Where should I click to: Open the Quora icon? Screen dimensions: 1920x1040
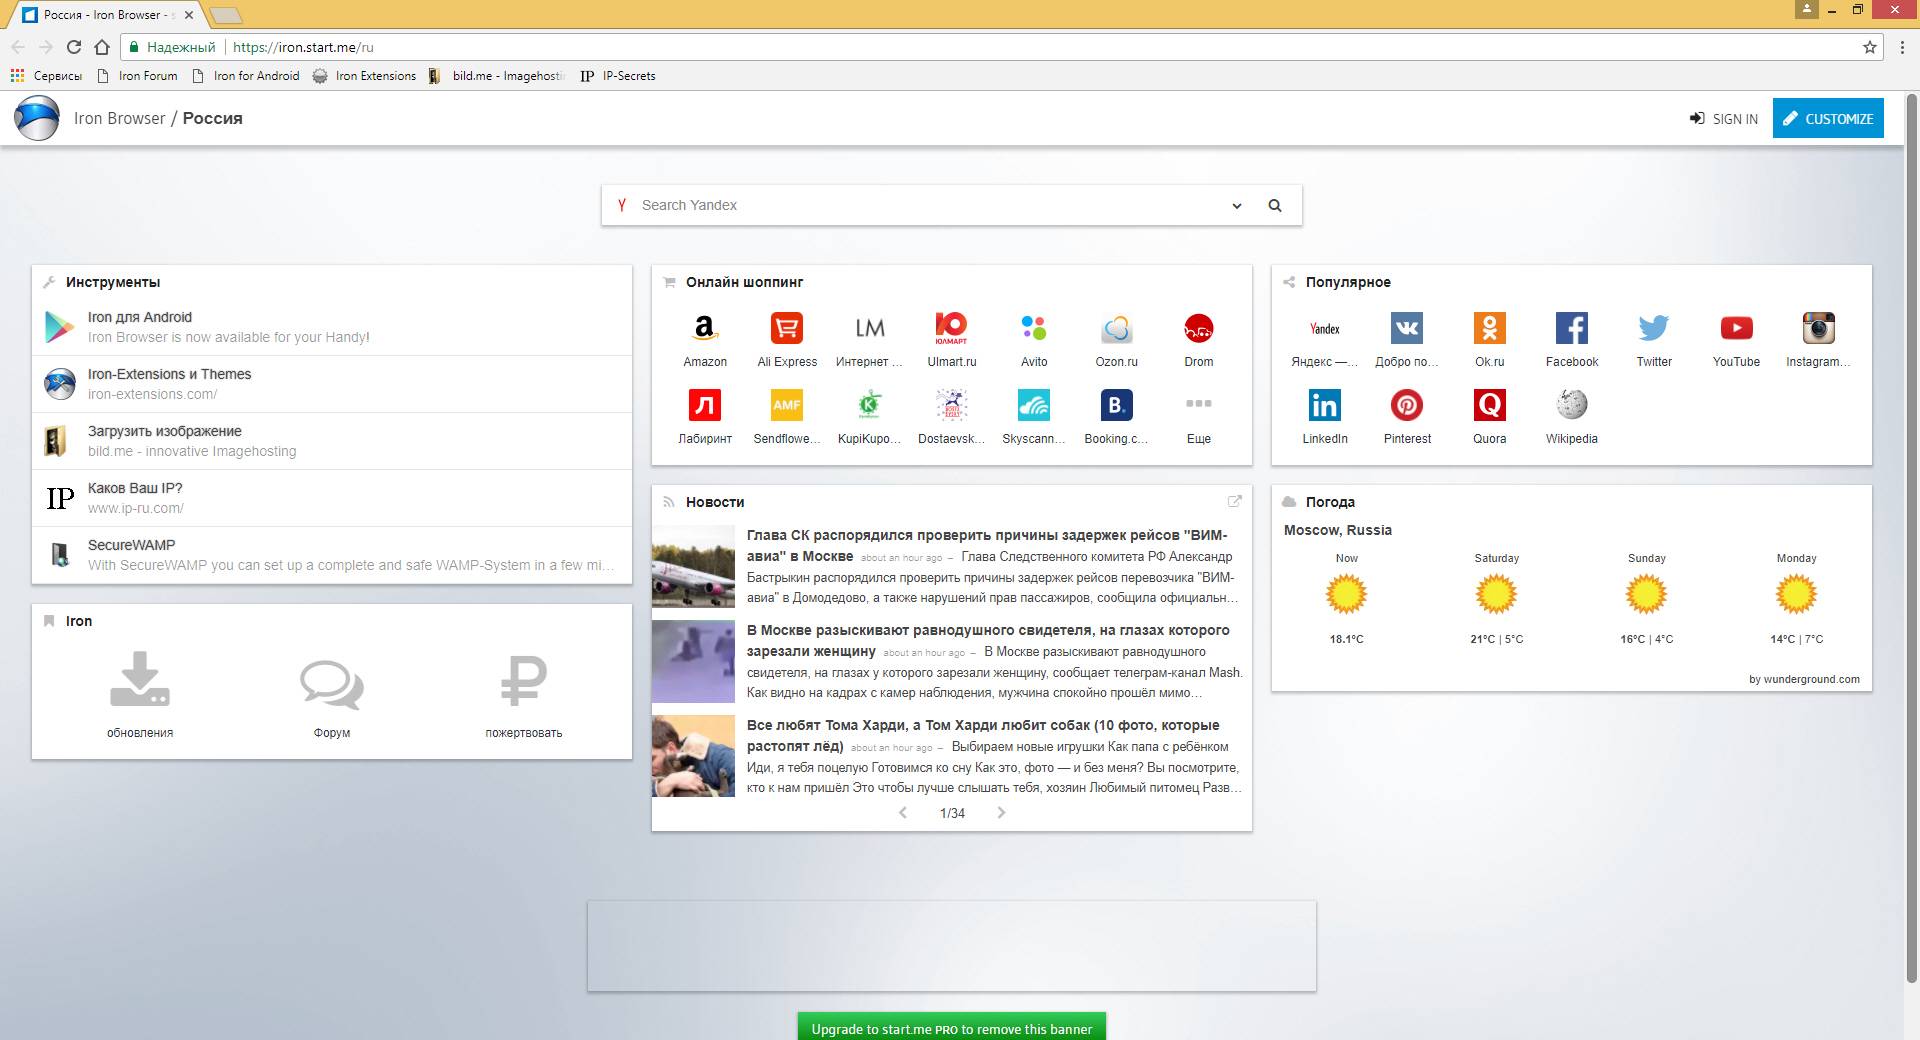pyautogui.click(x=1489, y=405)
